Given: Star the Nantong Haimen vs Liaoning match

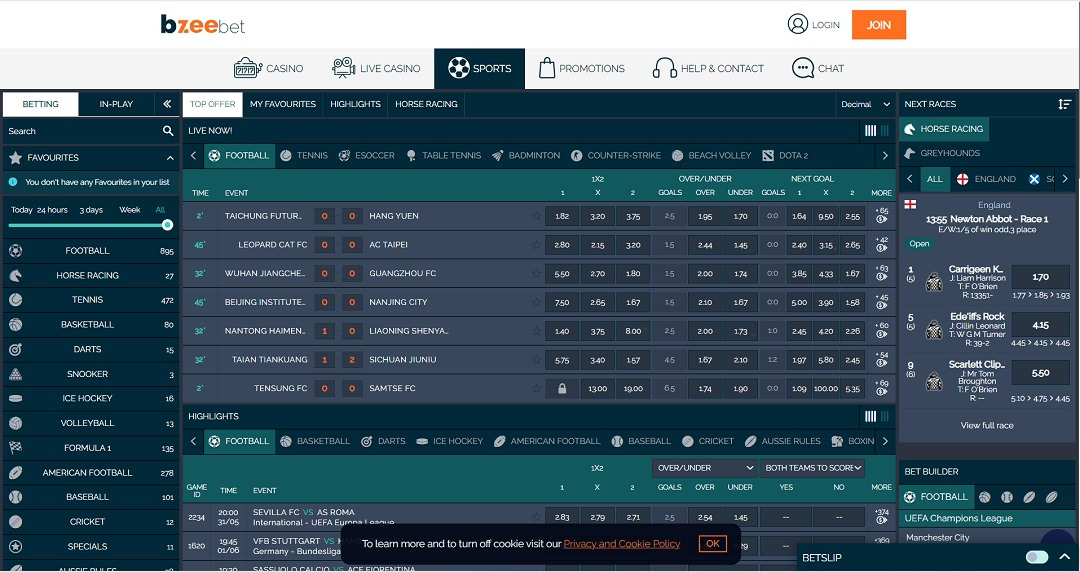Looking at the screenshot, I should coord(536,331).
